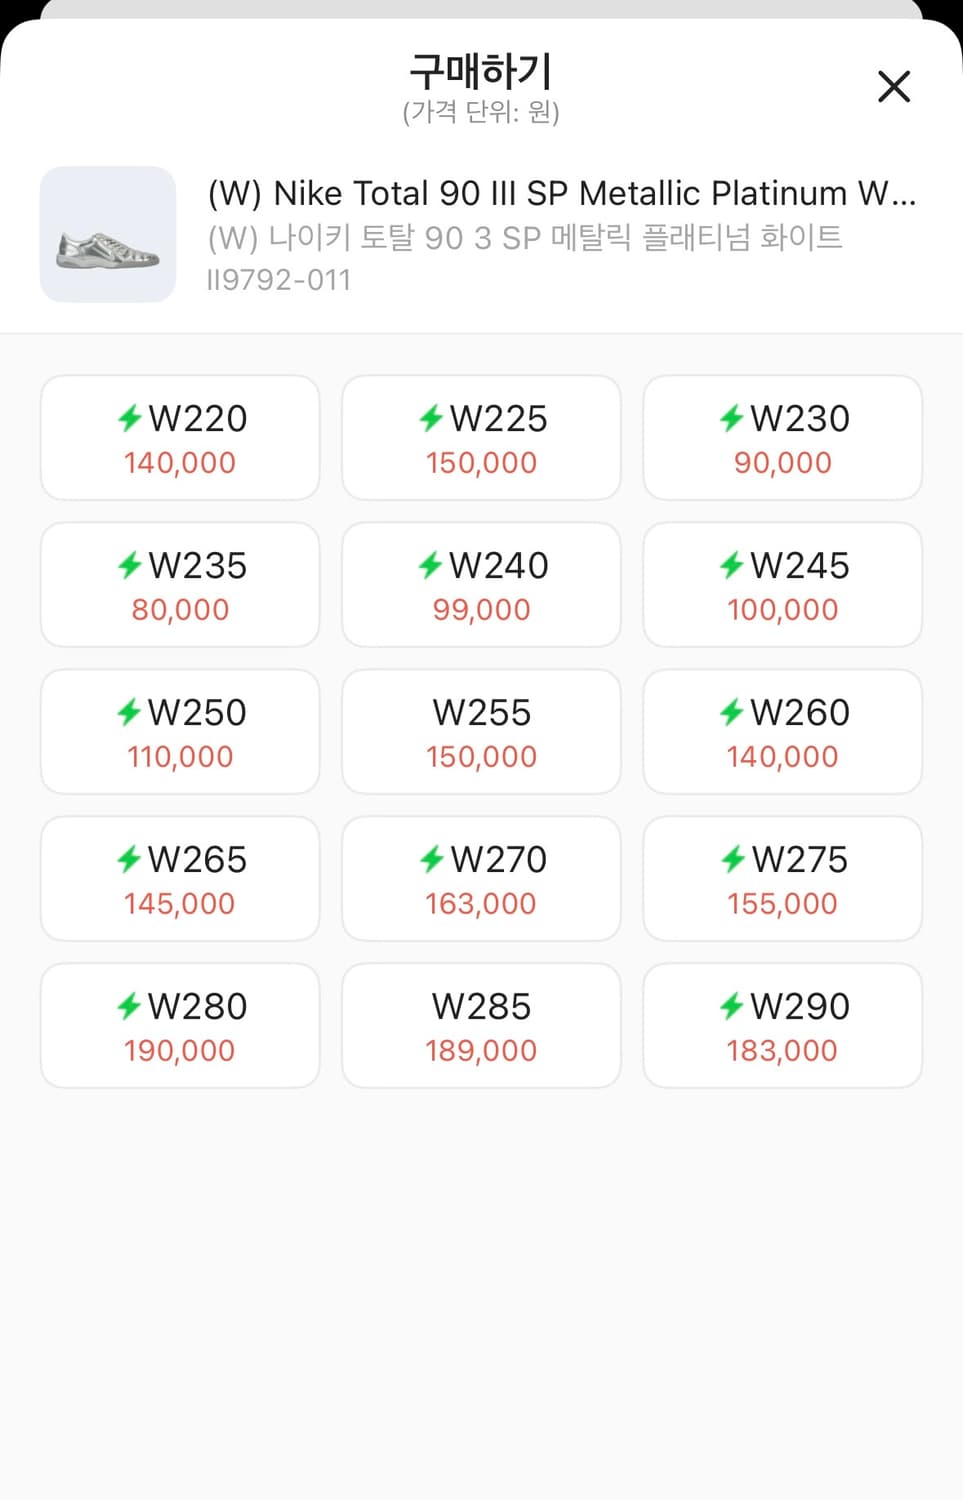Choose size W265 priced 145,000
963x1500 pixels.
click(x=180, y=879)
